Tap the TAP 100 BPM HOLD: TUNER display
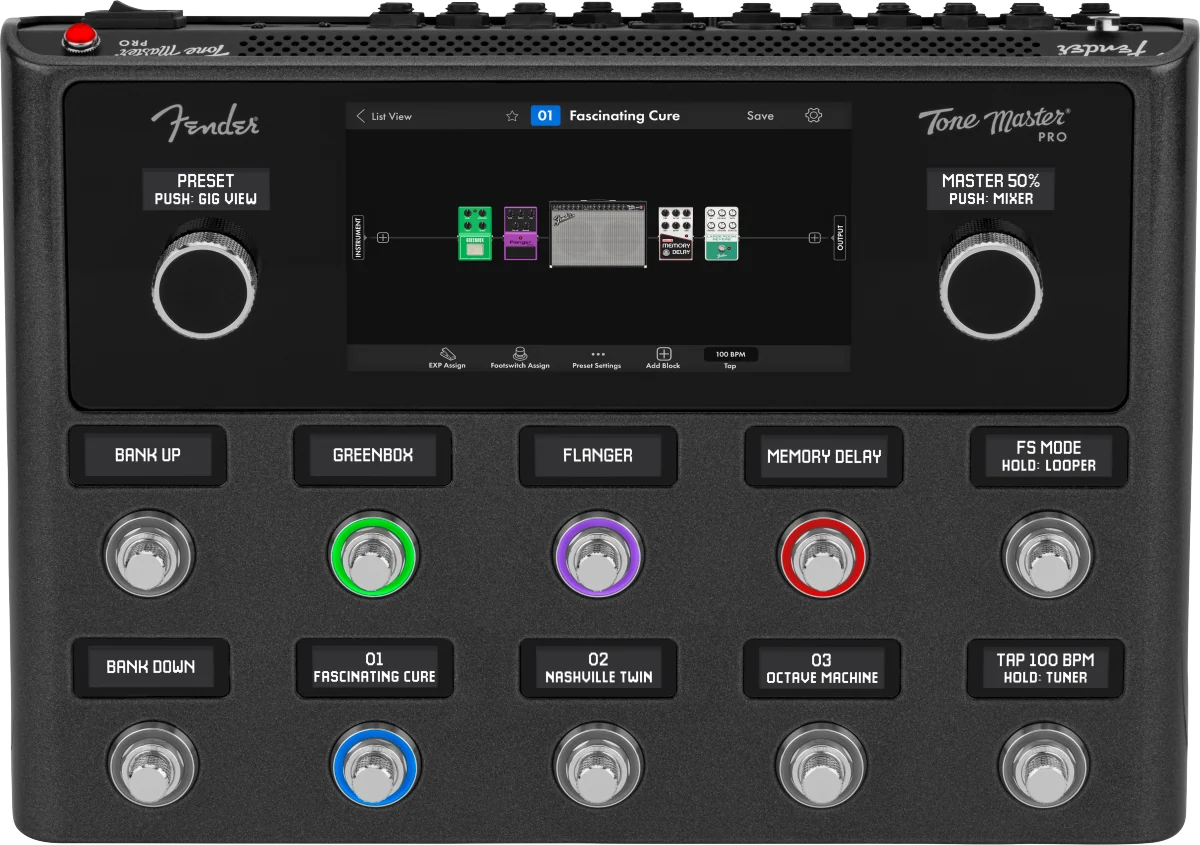The image size is (1200, 845). (x=1045, y=668)
